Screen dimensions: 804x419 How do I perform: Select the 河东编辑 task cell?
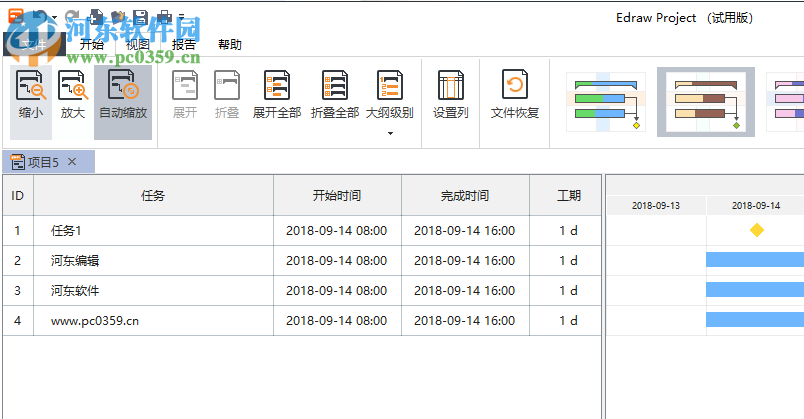tap(153, 261)
